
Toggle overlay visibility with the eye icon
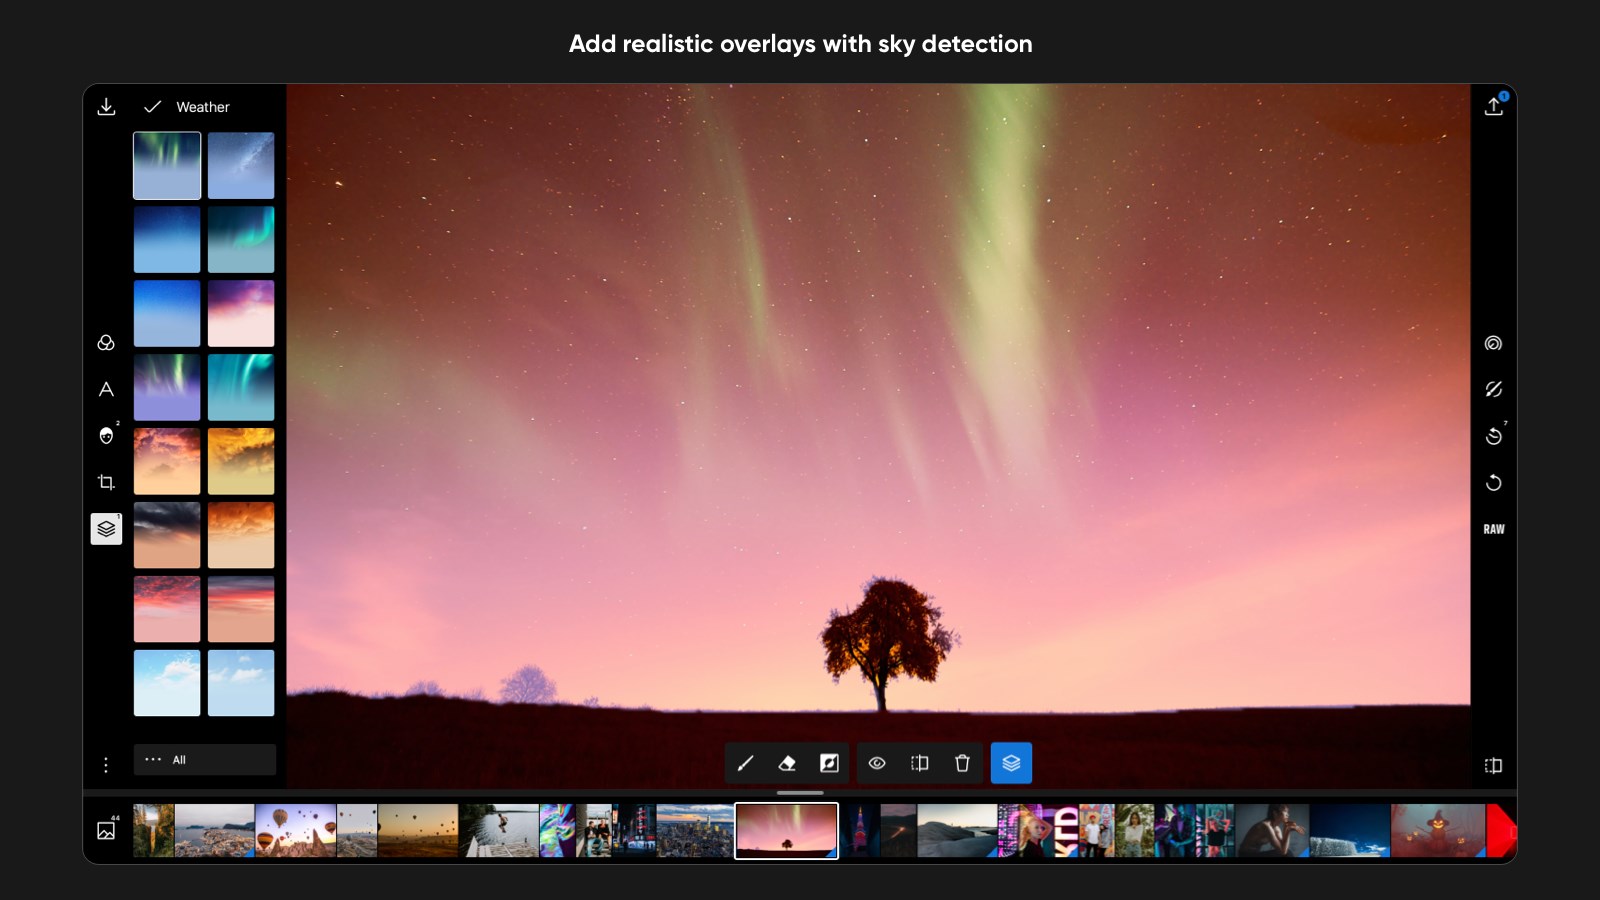click(877, 763)
